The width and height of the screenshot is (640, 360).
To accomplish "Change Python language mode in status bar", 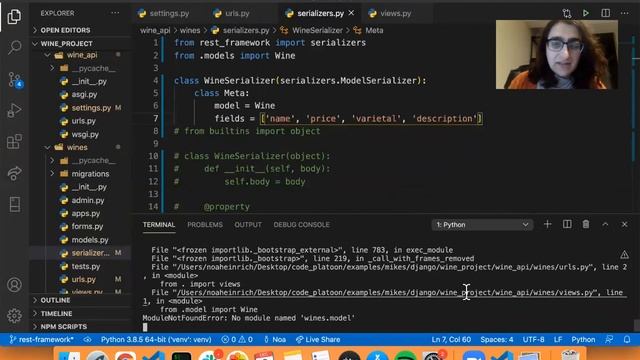I will coord(583,340).
